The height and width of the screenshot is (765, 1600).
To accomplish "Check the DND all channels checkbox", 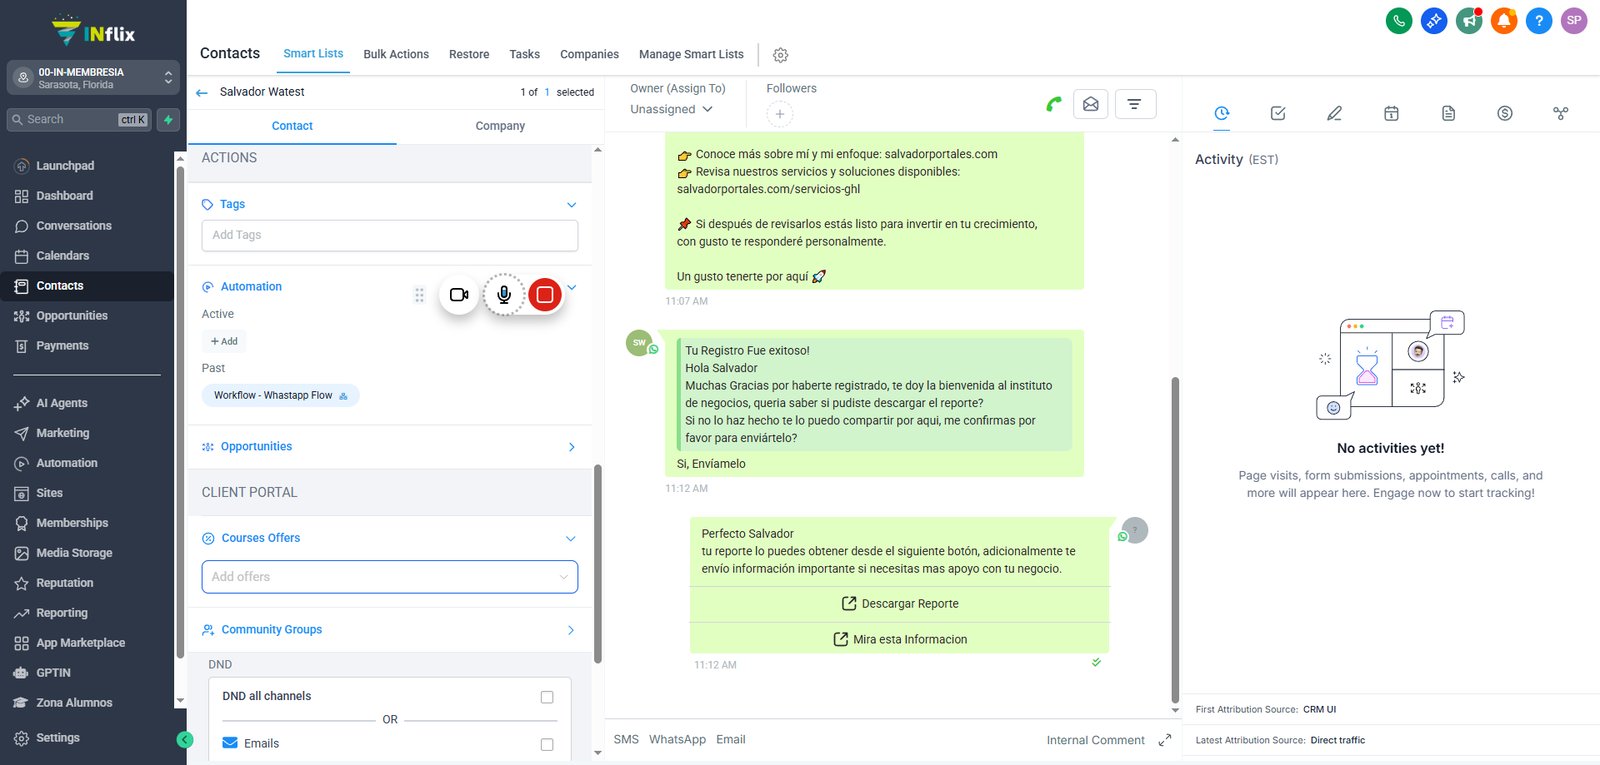I will pos(547,697).
